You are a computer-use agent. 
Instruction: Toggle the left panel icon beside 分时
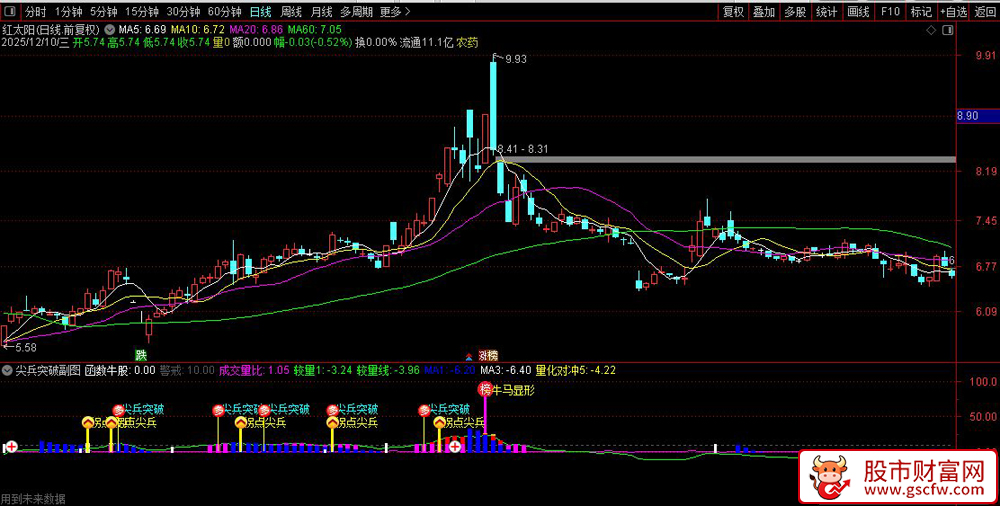click(x=10, y=11)
